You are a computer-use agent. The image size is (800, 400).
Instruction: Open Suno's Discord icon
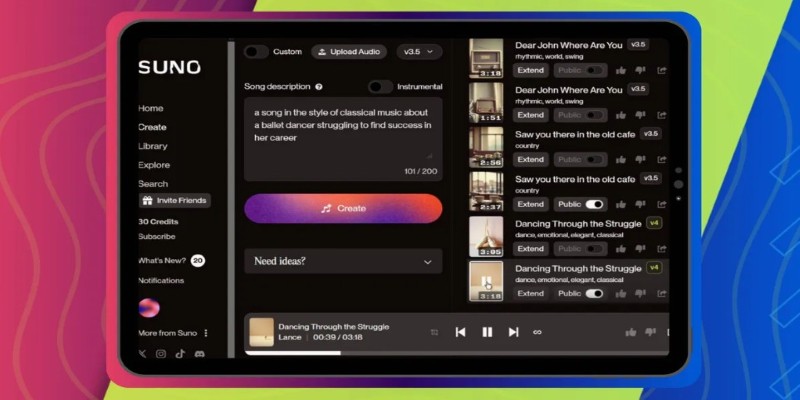(x=199, y=354)
